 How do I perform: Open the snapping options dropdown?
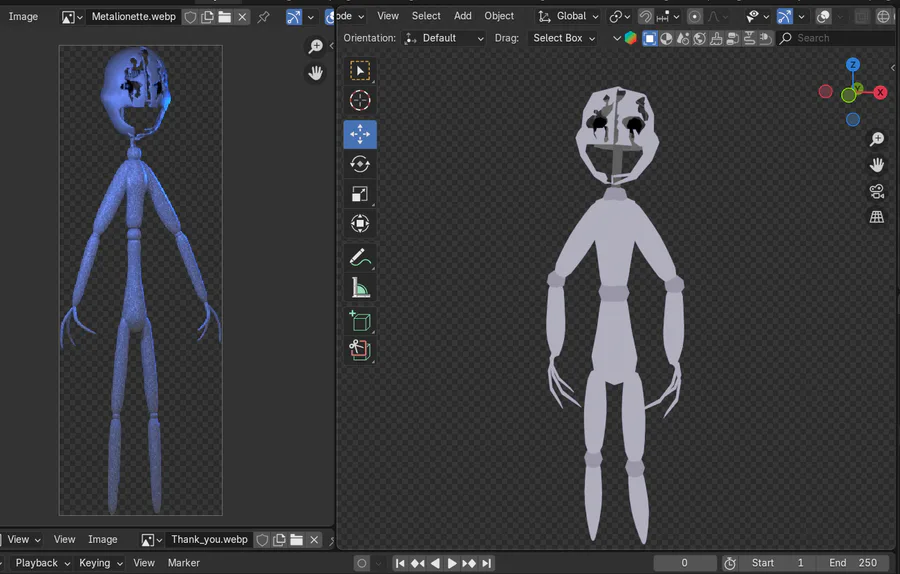pos(667,17)
